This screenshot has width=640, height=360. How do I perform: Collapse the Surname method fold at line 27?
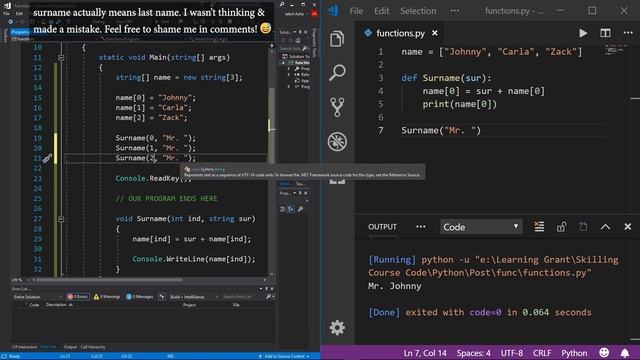coord(61,219)
